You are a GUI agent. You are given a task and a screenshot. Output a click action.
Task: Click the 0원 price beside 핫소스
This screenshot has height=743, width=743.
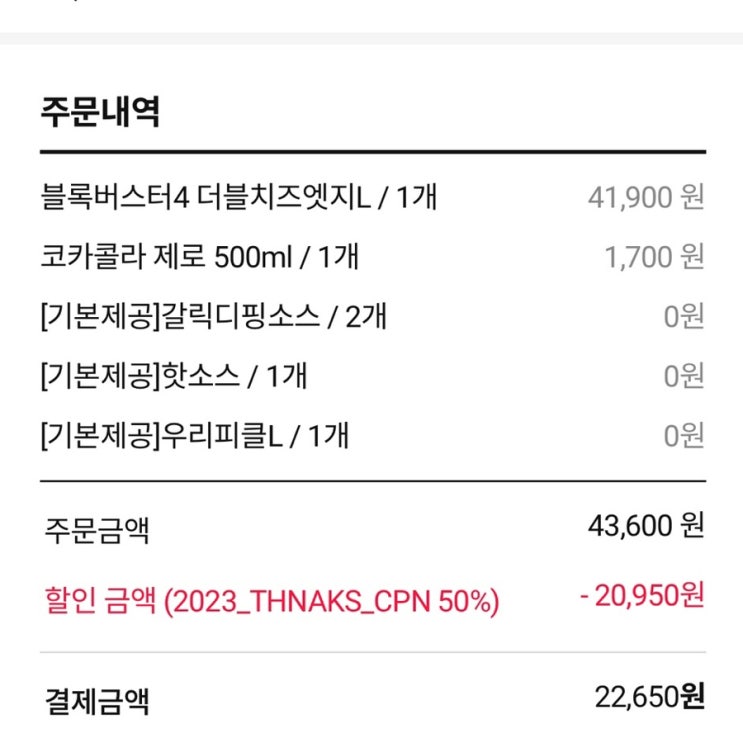point(684,376)
